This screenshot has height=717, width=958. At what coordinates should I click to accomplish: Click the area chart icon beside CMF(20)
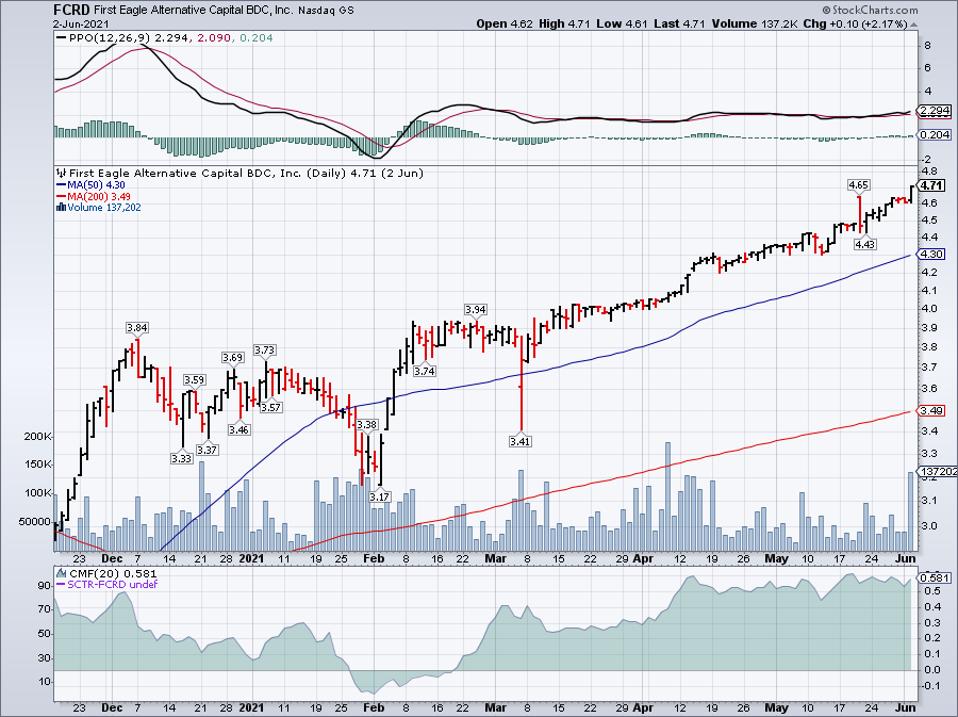(61, 573)
